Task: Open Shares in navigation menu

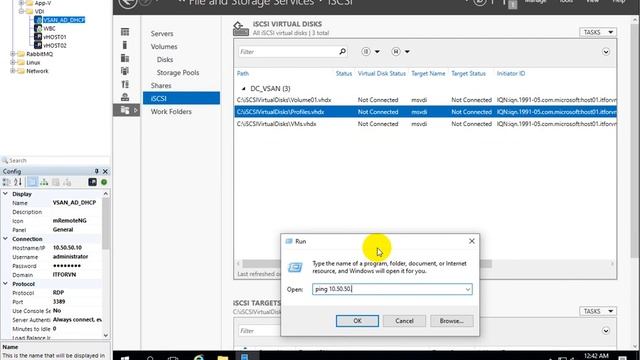Action: 161,86
